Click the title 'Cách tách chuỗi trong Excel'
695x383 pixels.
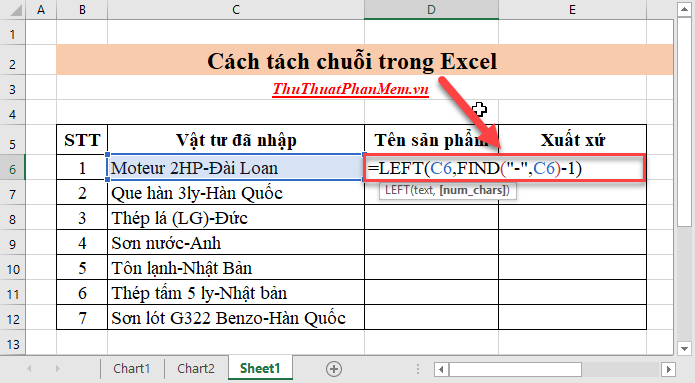(352, 61)
